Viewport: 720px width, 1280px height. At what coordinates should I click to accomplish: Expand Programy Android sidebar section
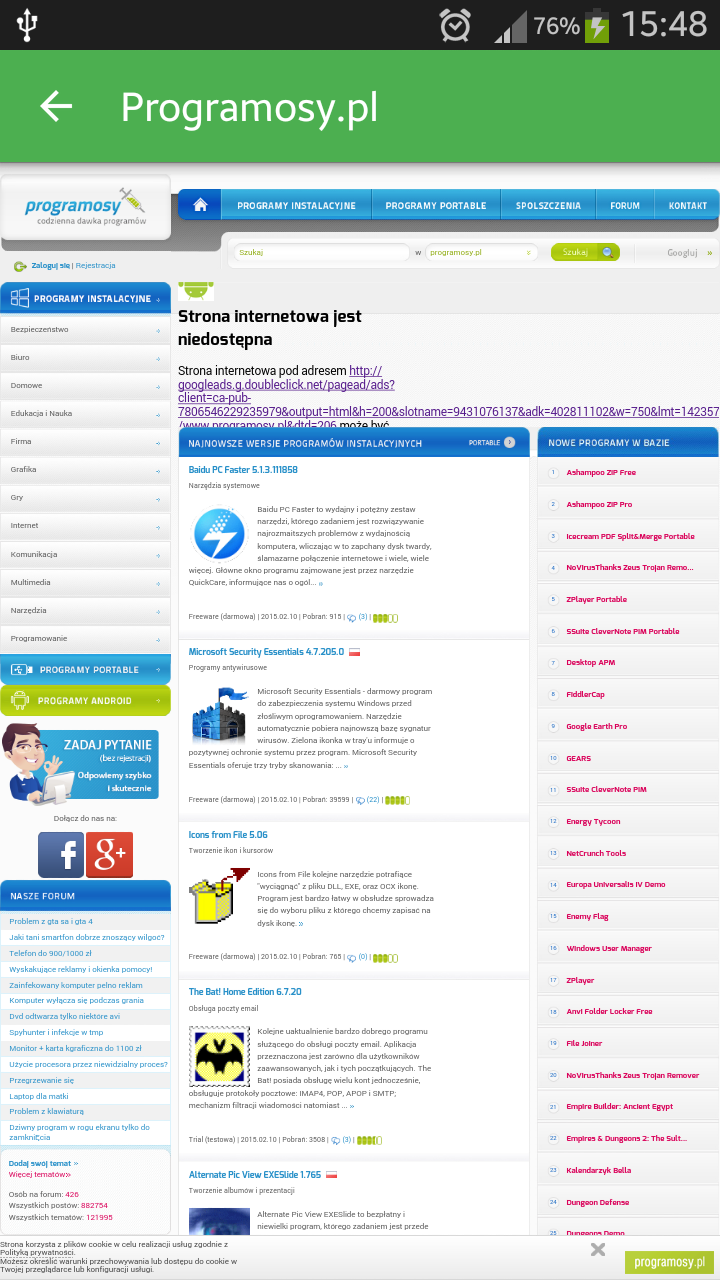click(x=85, y=700)
